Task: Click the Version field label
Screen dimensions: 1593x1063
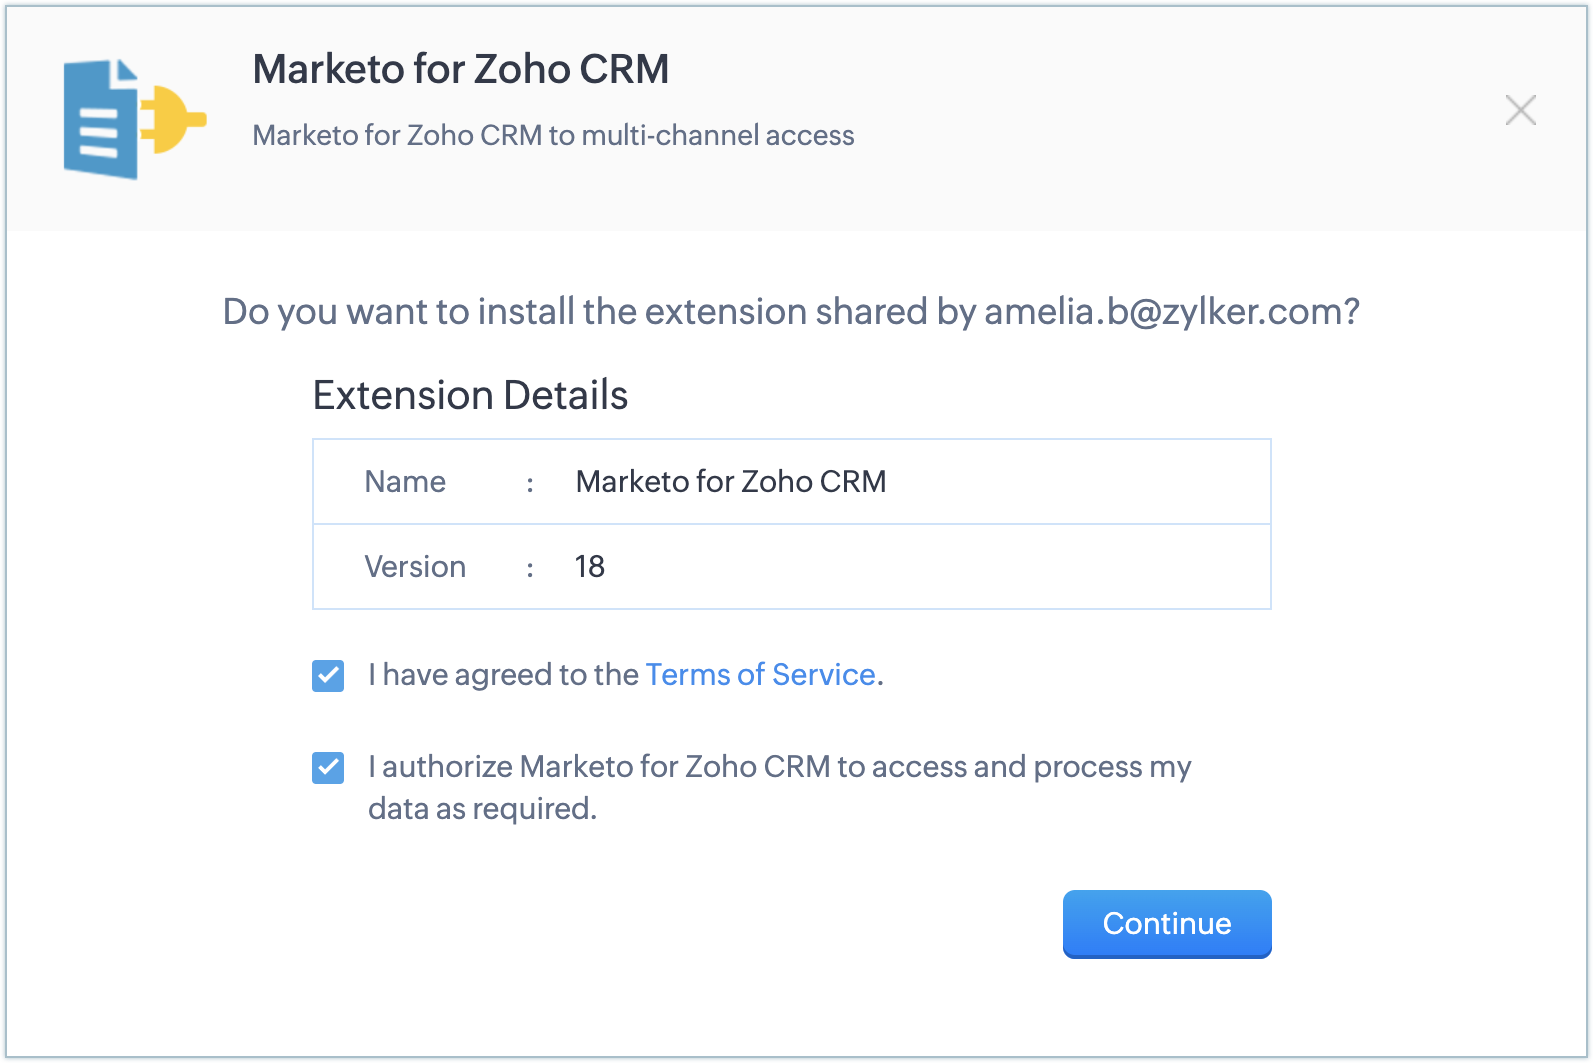Action: (415, 567)
